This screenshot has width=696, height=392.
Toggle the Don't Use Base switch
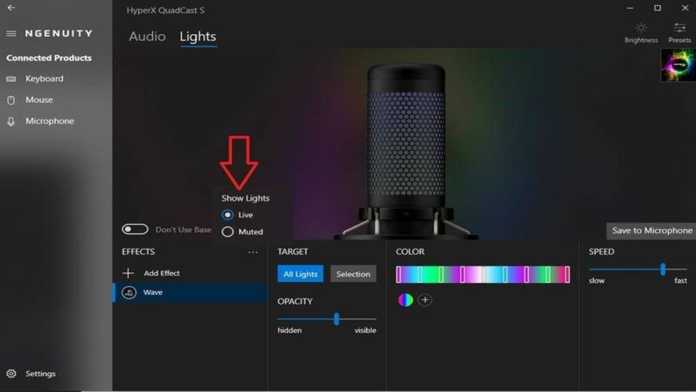pos(135,229)
